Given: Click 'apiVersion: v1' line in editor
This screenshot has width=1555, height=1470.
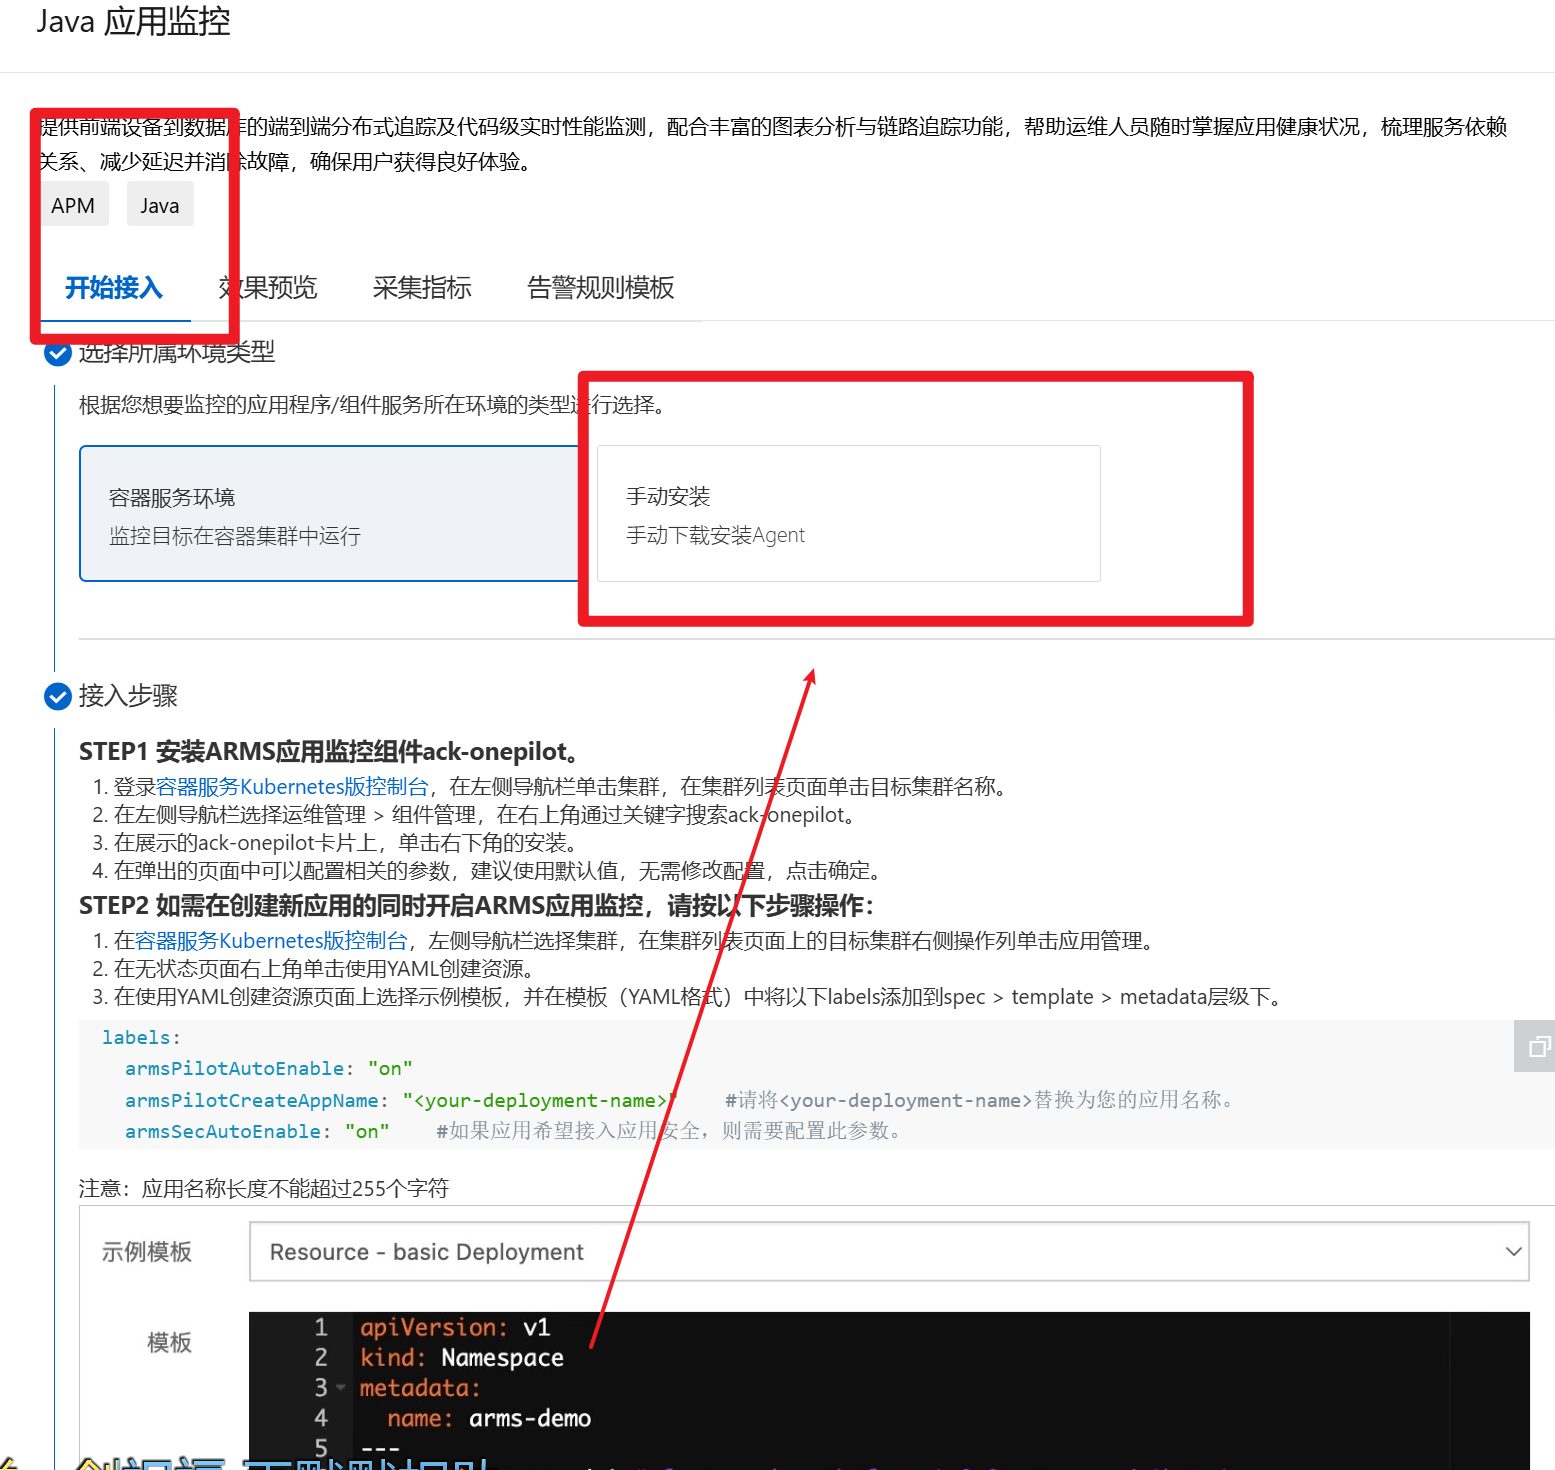Looking at the screenshot, I should (455, 1328).
